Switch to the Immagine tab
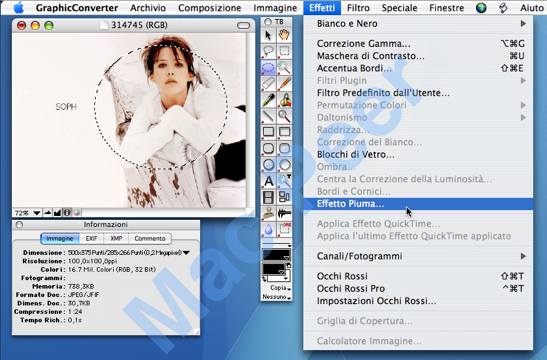Screen dimensions: 547x360 pyautogui.click(x=60, y=239)
